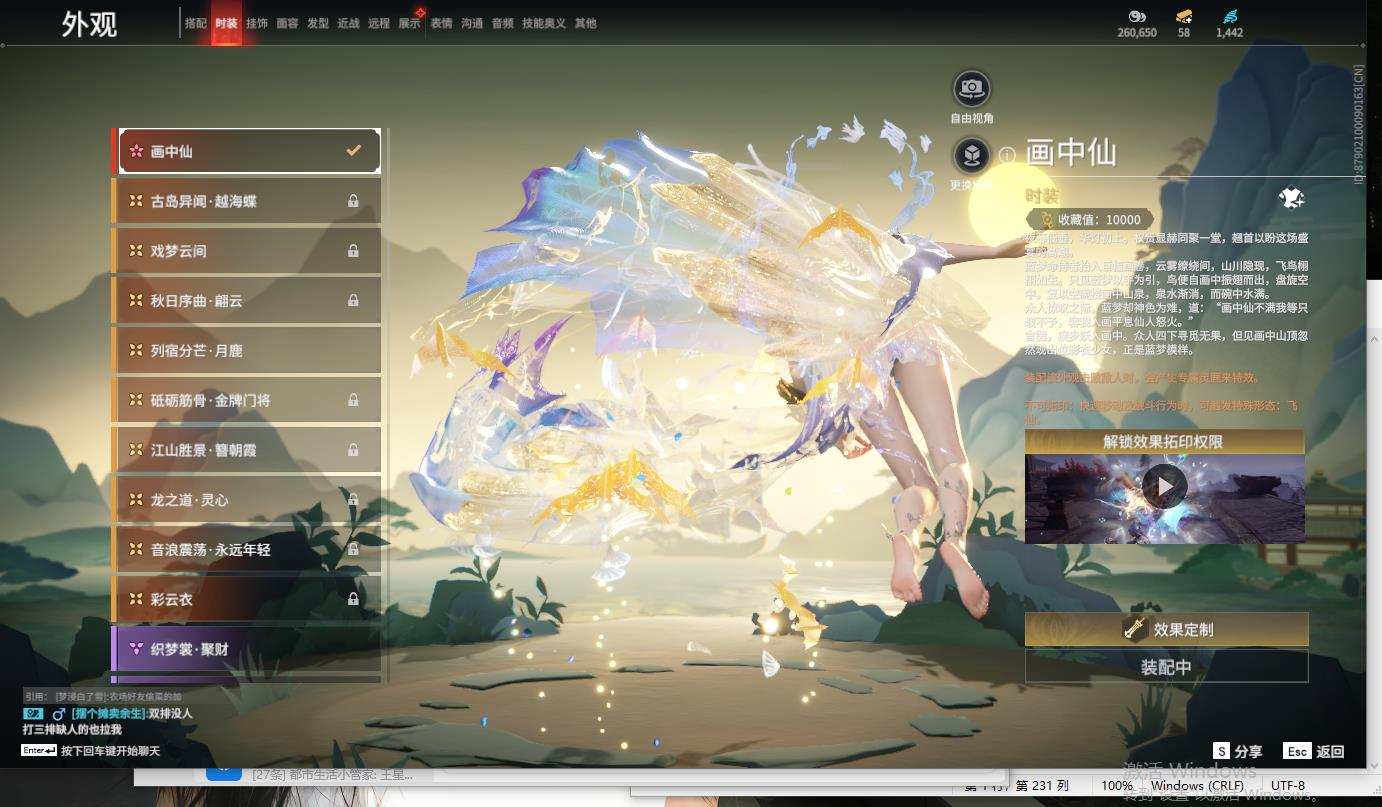The image size is (1382, 807).
Task: Click the lock icon on 江山胜景·簪朝霞
Action: point(353,450)
